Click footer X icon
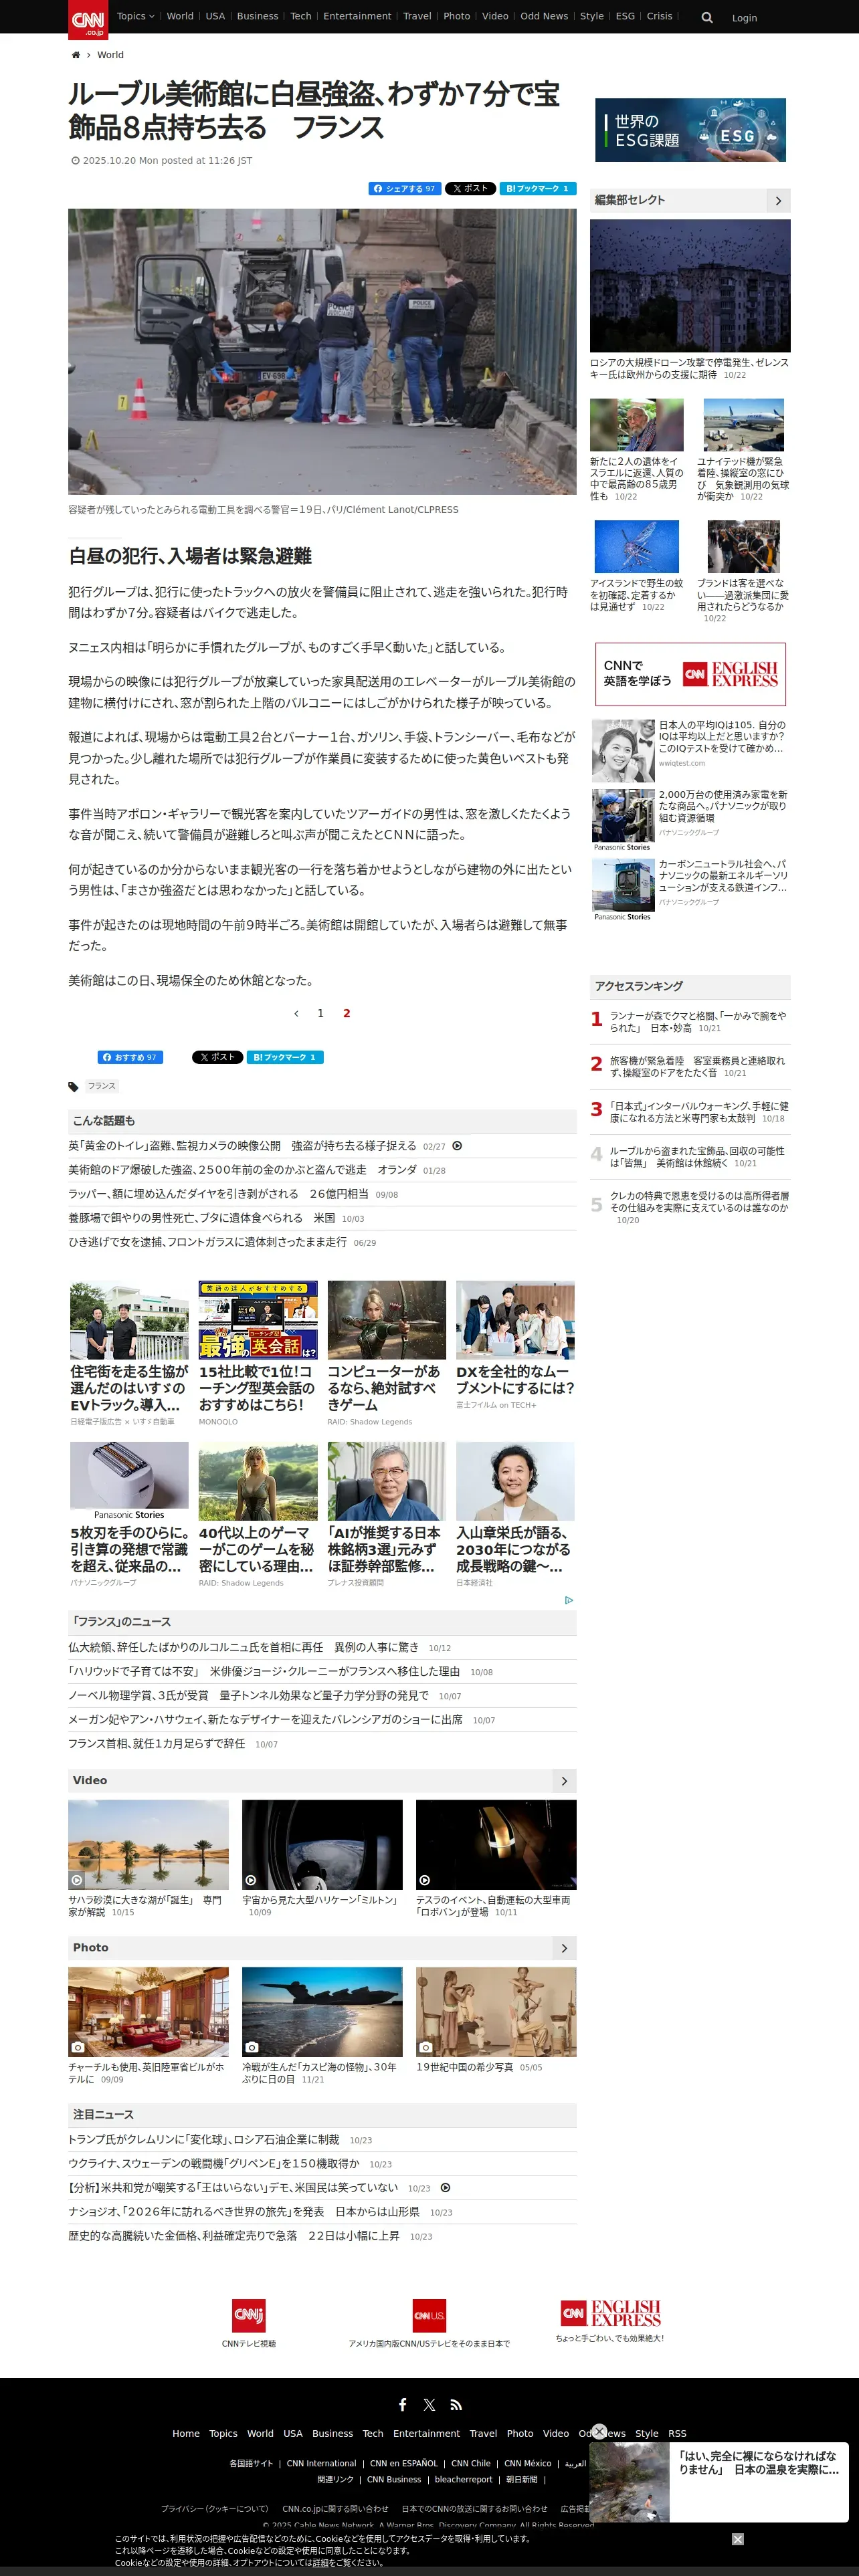859x2576 pixels. tap(429, 2405)
